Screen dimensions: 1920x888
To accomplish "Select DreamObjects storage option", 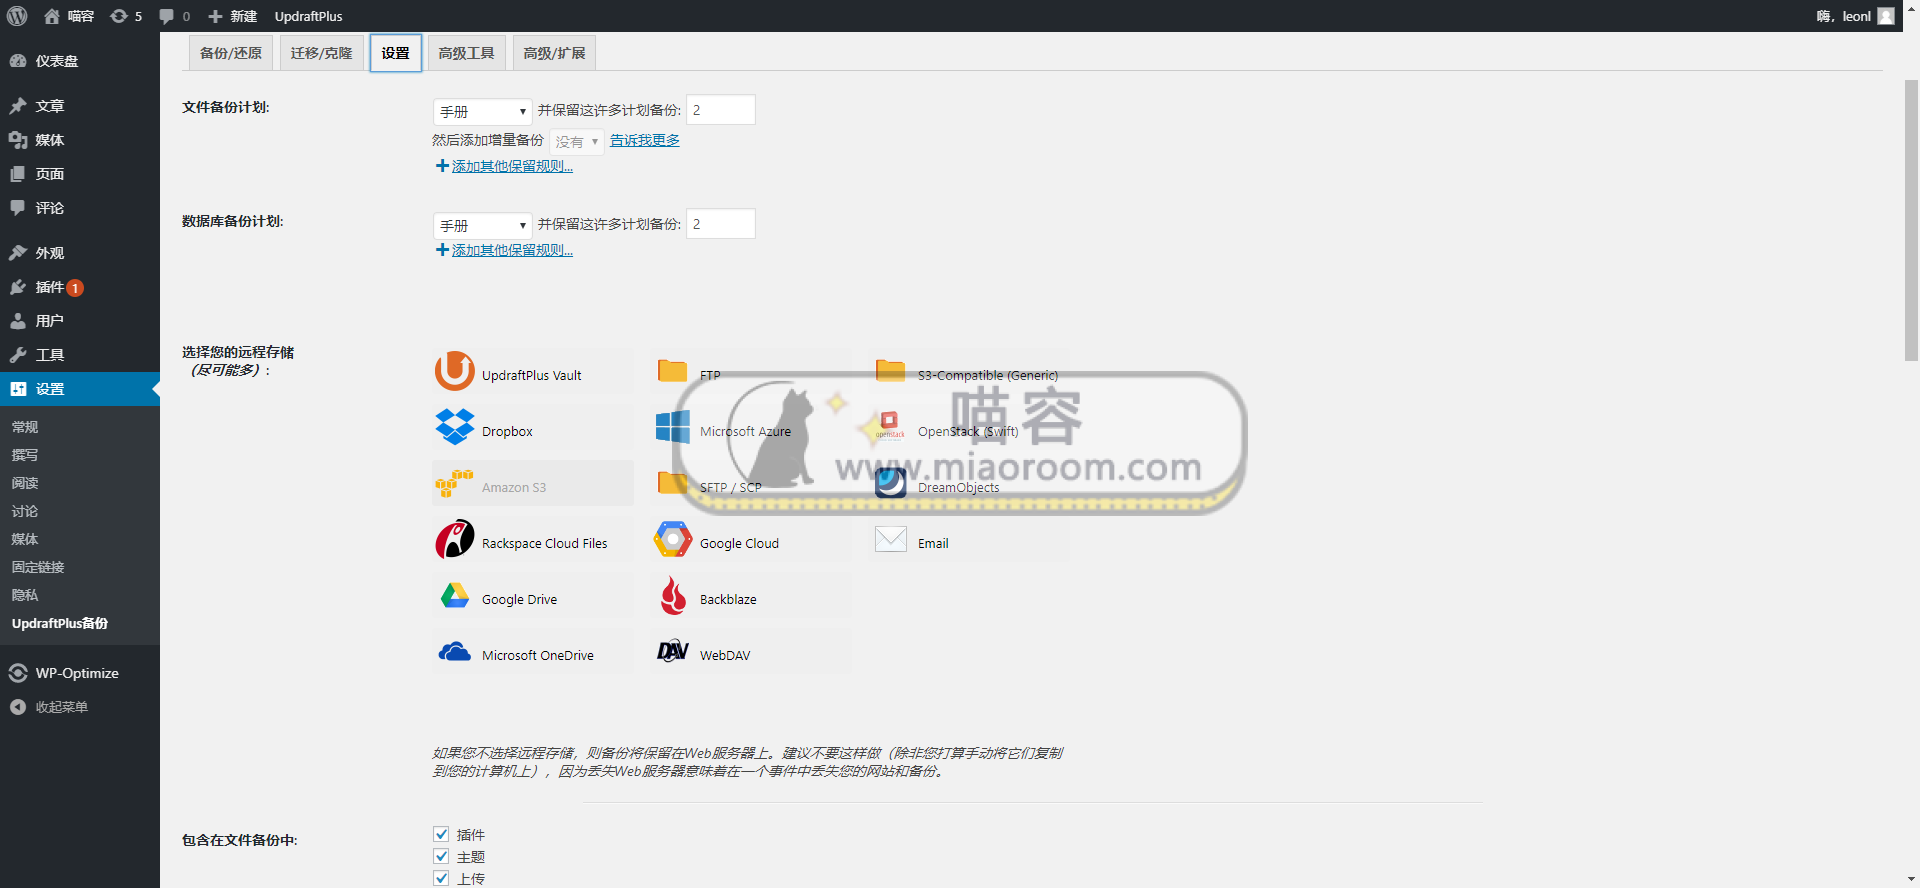I will tap(969, 484).
